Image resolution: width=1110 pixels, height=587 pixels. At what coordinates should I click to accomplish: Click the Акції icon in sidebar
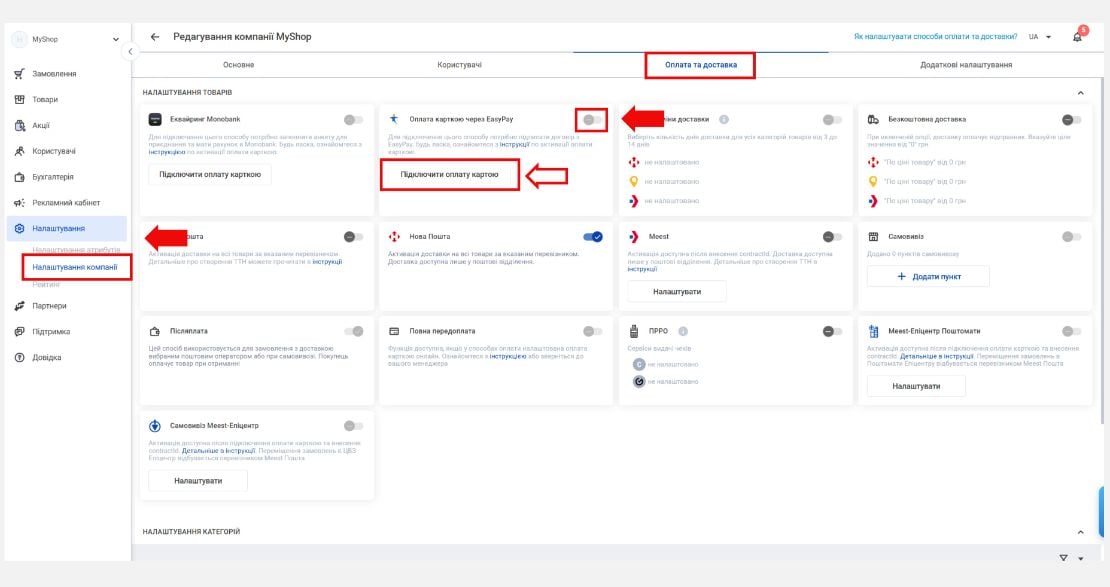[19, 125]
